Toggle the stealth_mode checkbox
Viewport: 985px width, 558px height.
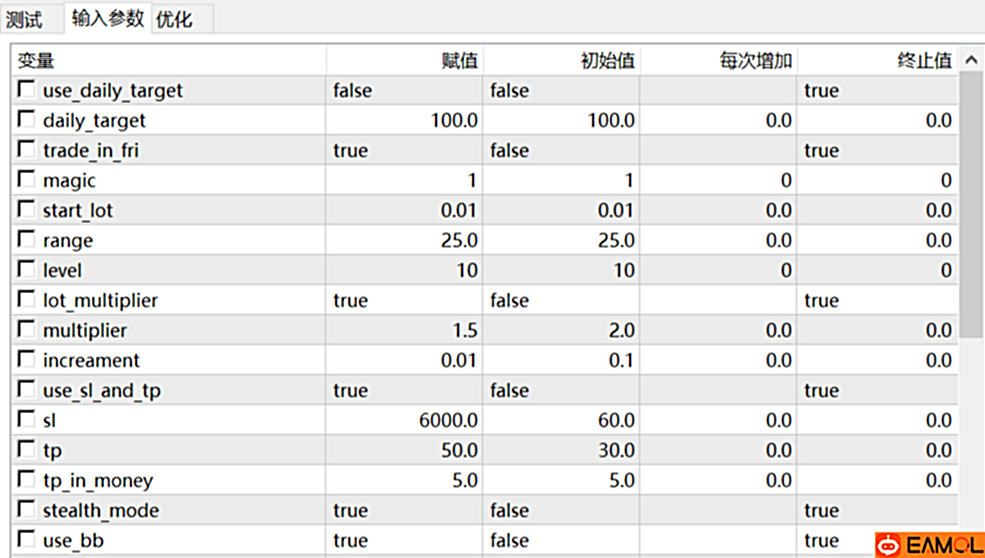(26, 509)
